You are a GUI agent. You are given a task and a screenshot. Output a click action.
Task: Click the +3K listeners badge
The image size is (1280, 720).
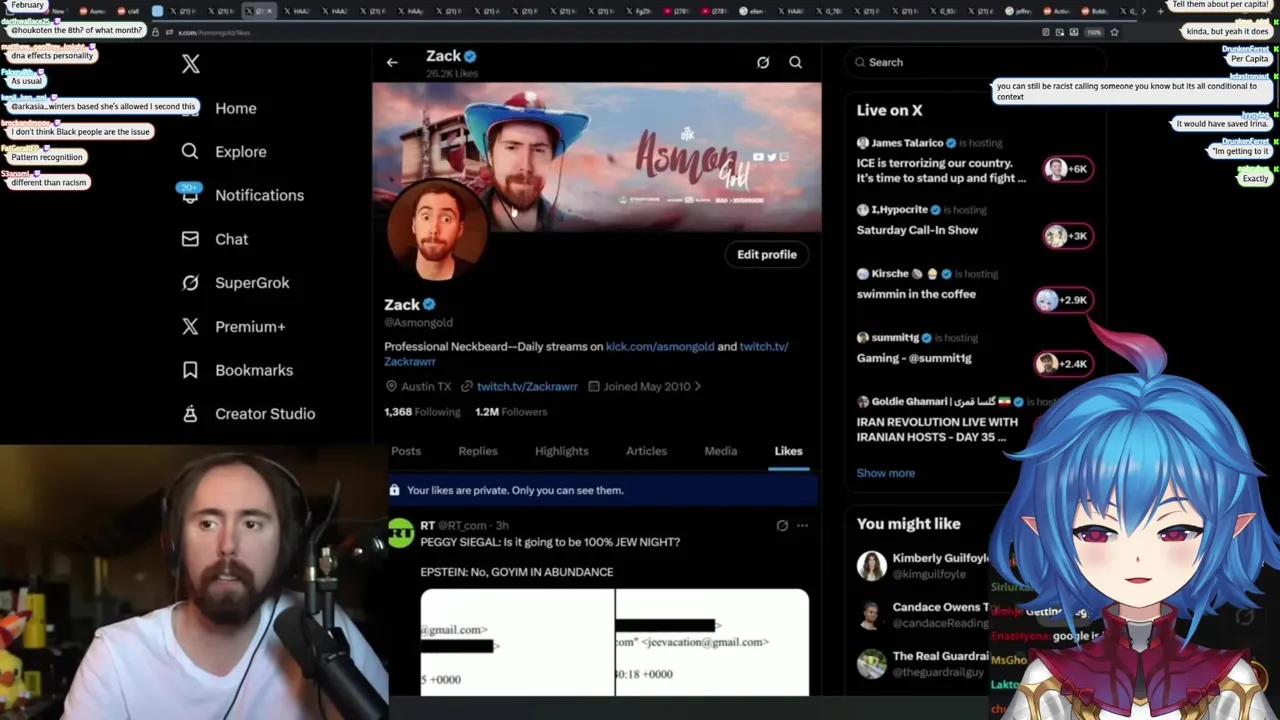1067,236
